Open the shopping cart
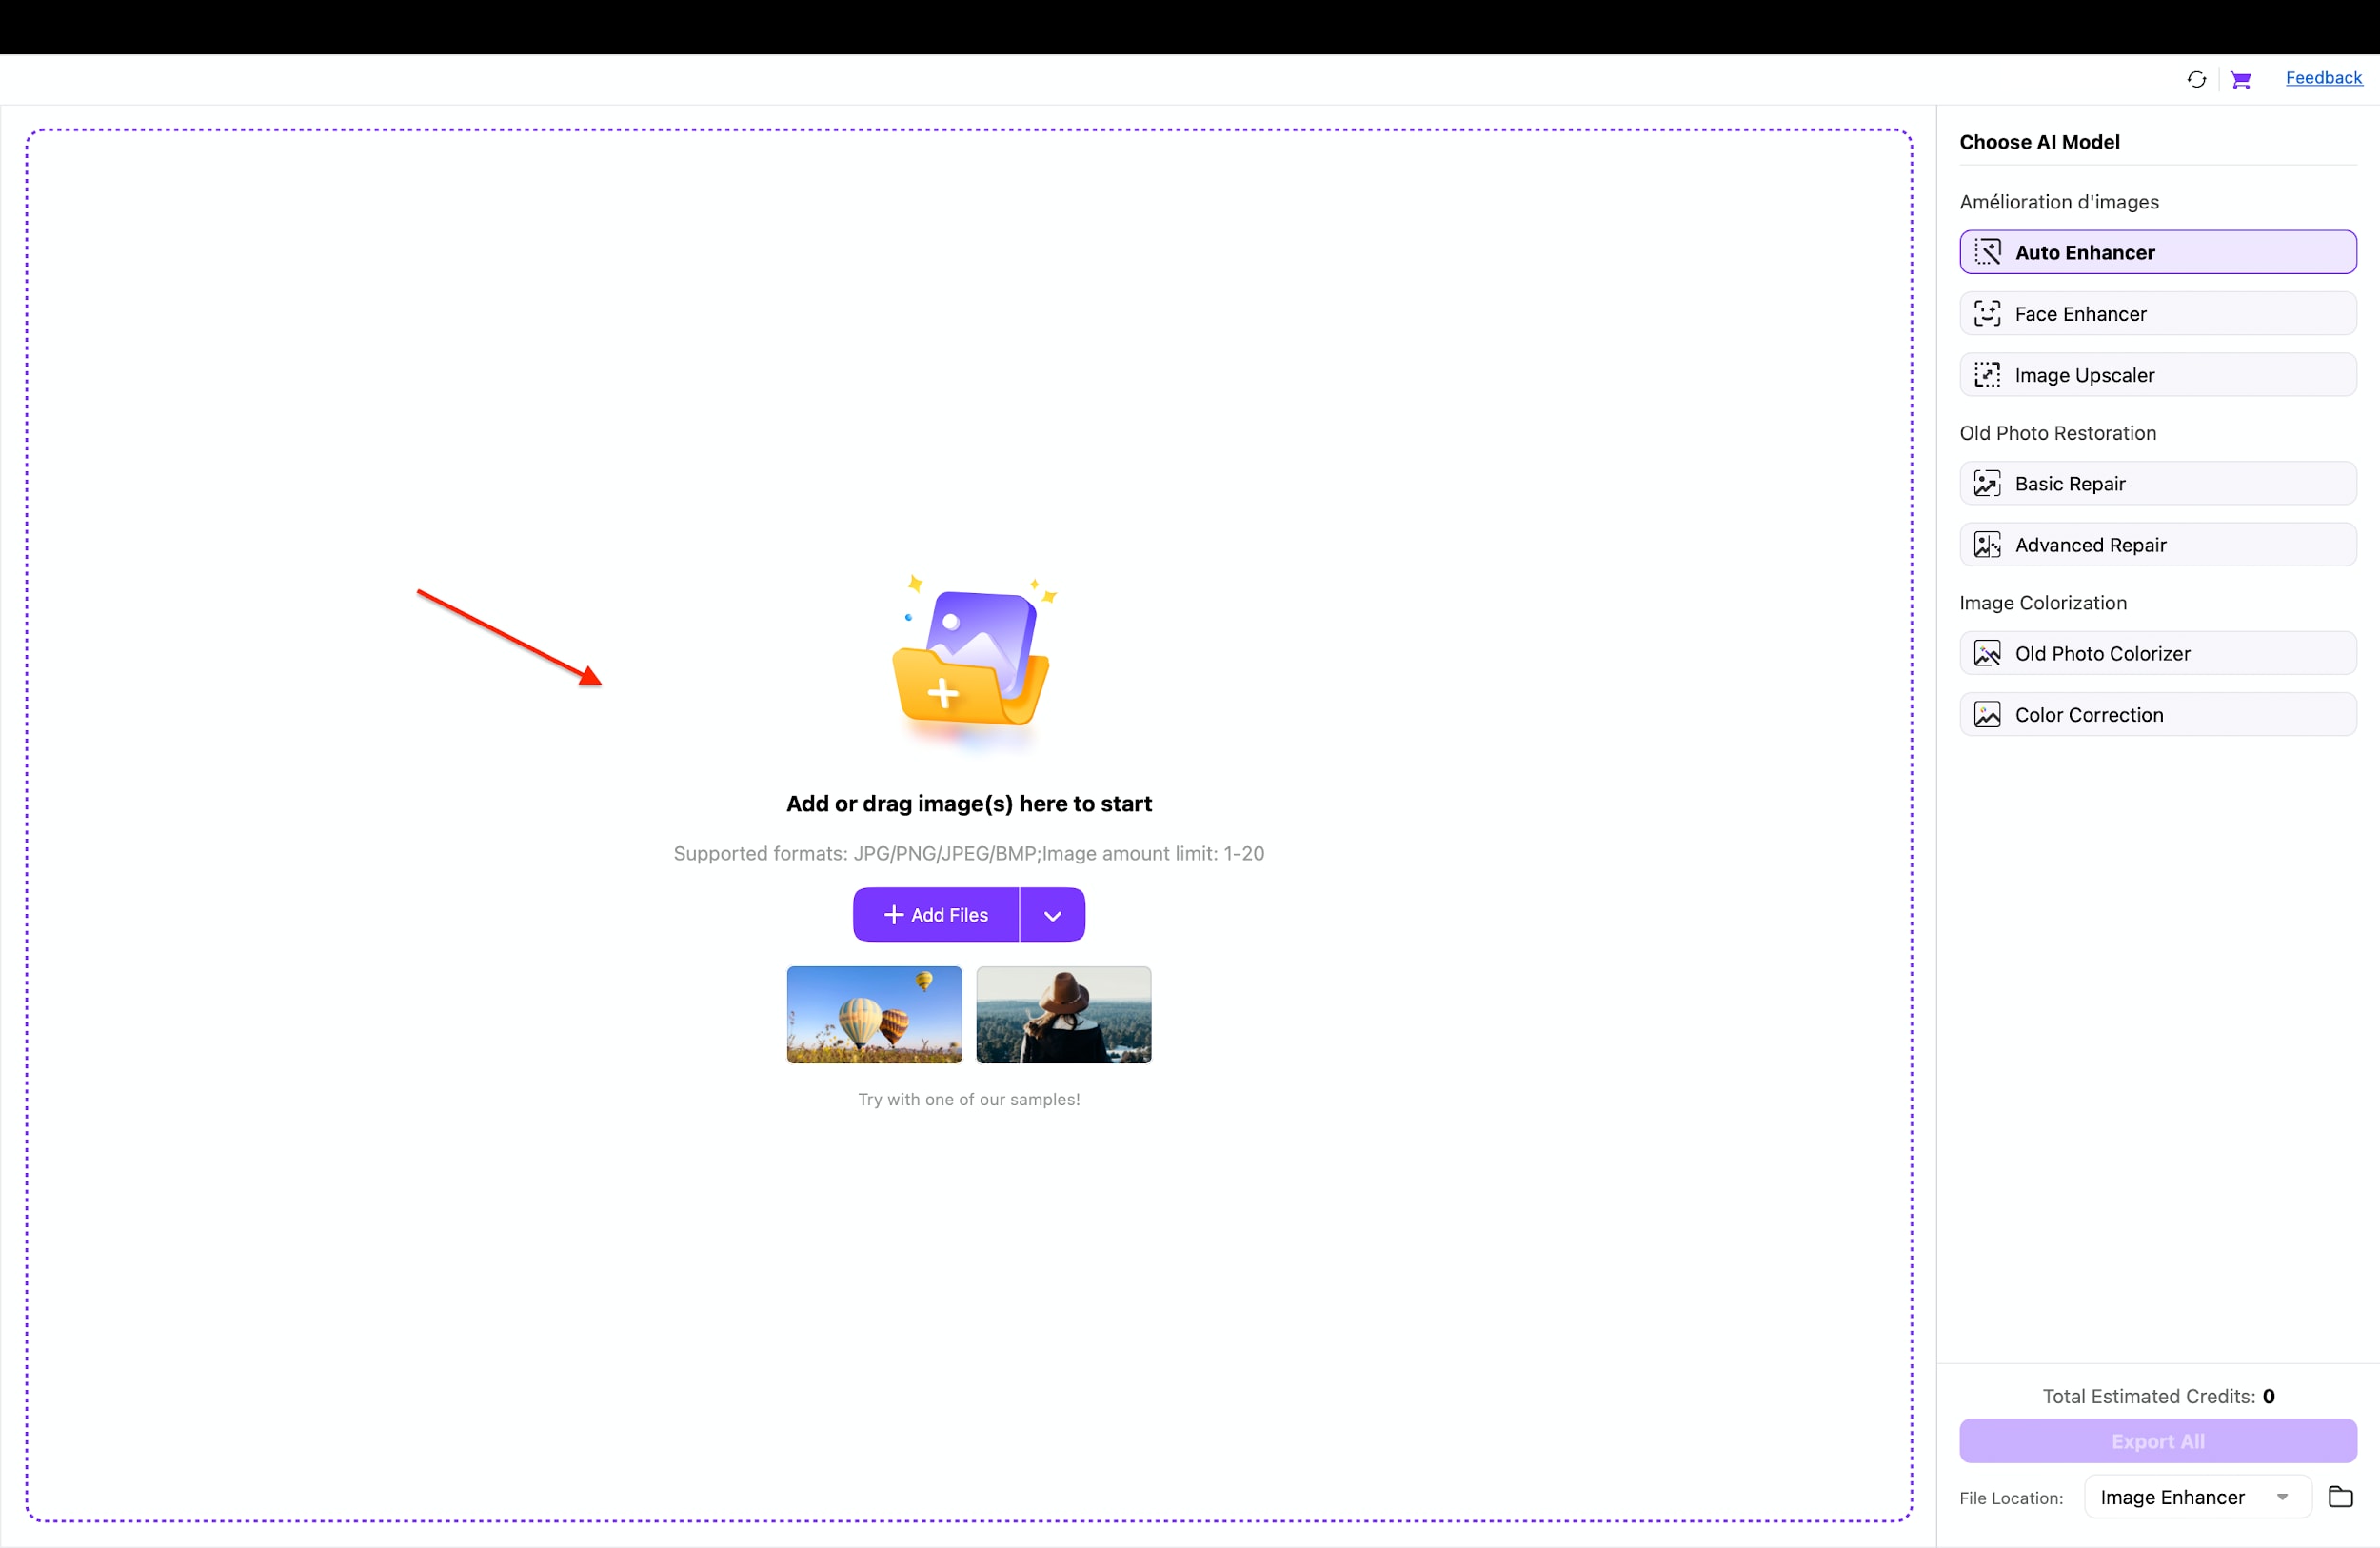Viewport: 2380px width, 1548px height. click(2242, 78)
